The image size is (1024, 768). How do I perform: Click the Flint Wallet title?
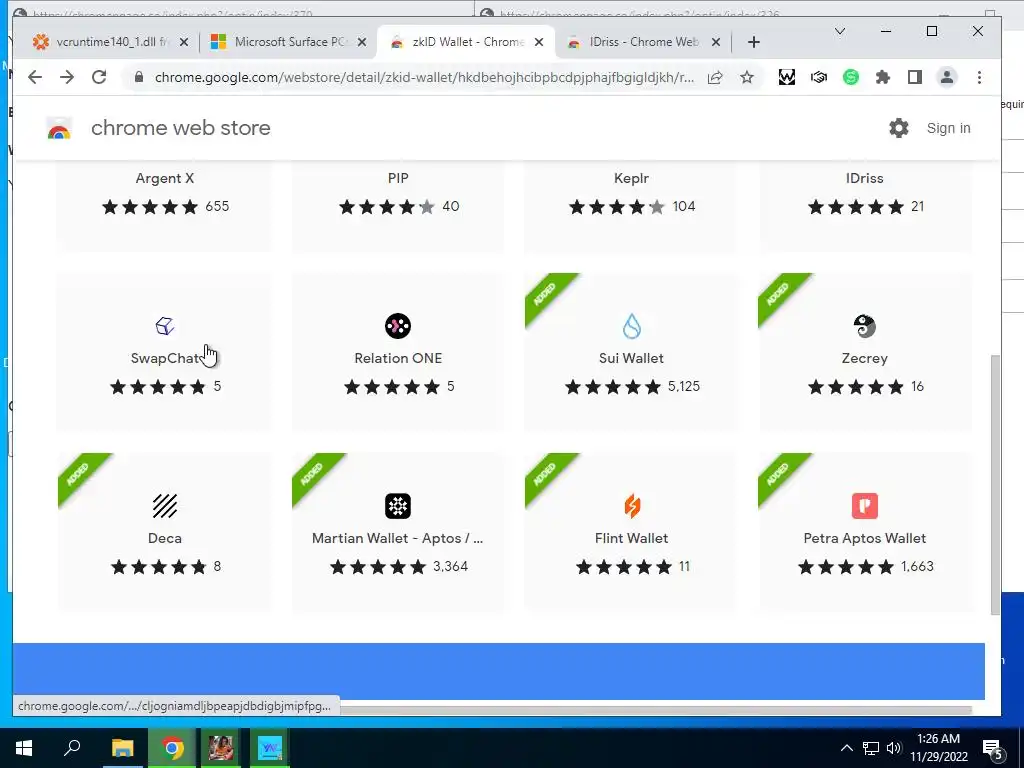[632, 538]
